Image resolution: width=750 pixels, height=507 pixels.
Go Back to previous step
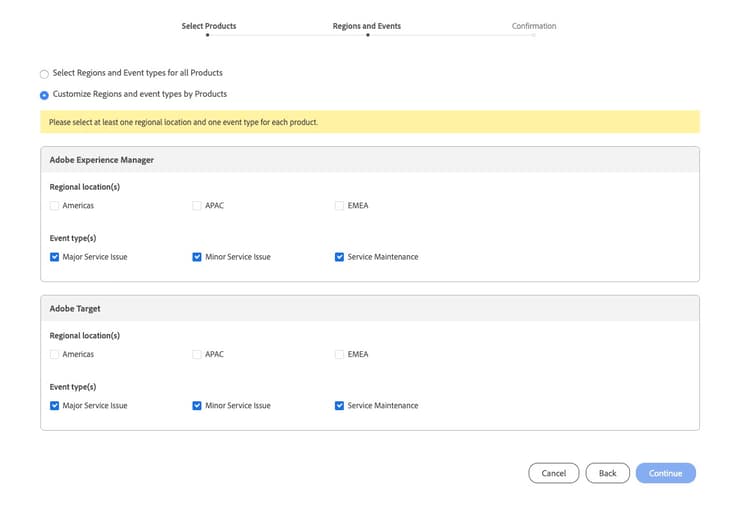coord(607,473)
